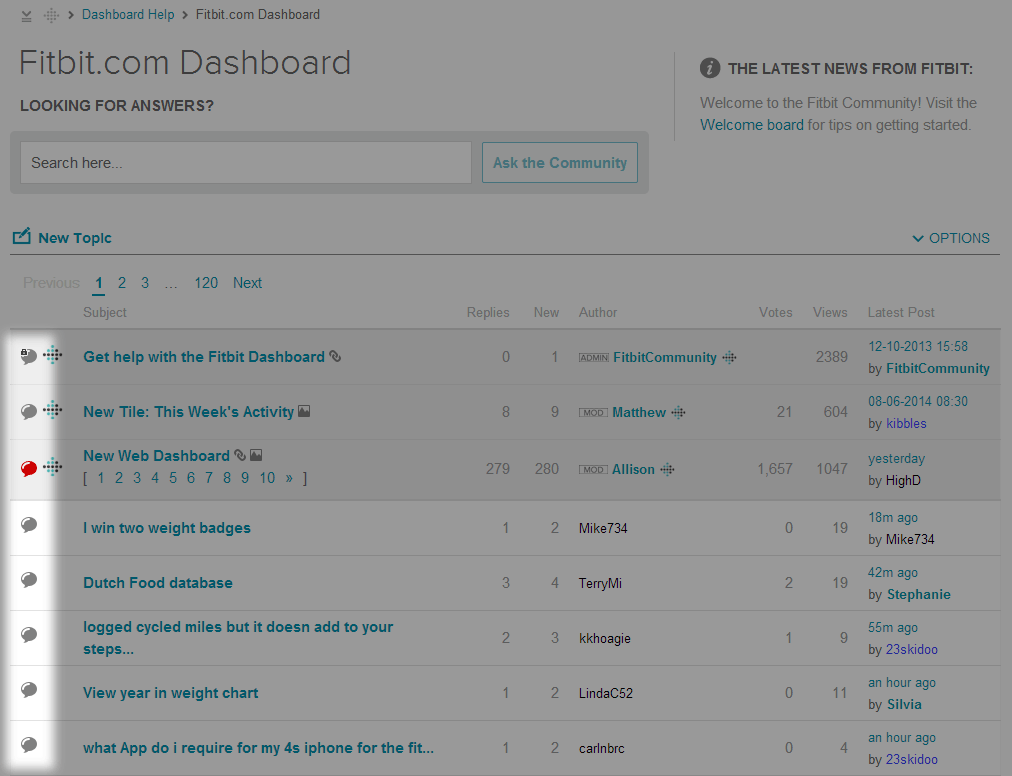Open the 4s iphone App thread
Screen dimensions: 1012x776
[258, 748]
